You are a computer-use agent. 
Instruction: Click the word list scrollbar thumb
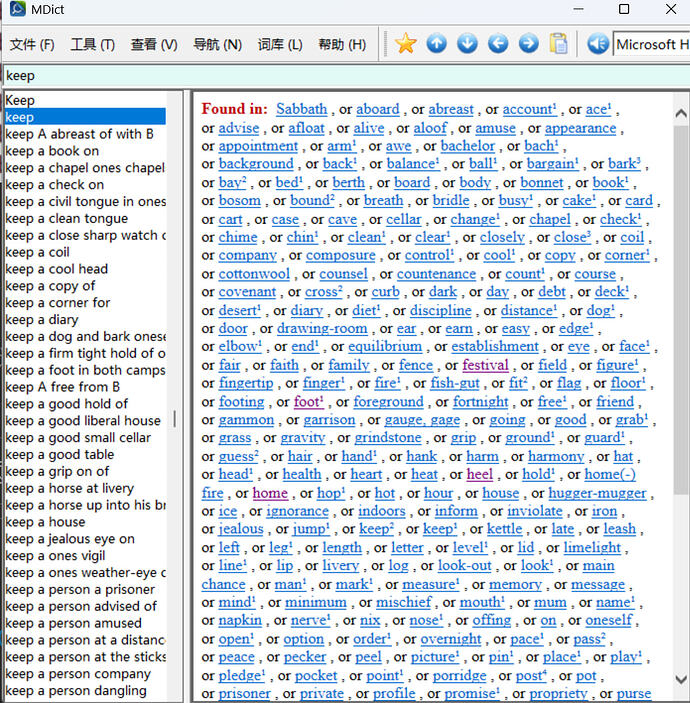click(x=174, y=419)
